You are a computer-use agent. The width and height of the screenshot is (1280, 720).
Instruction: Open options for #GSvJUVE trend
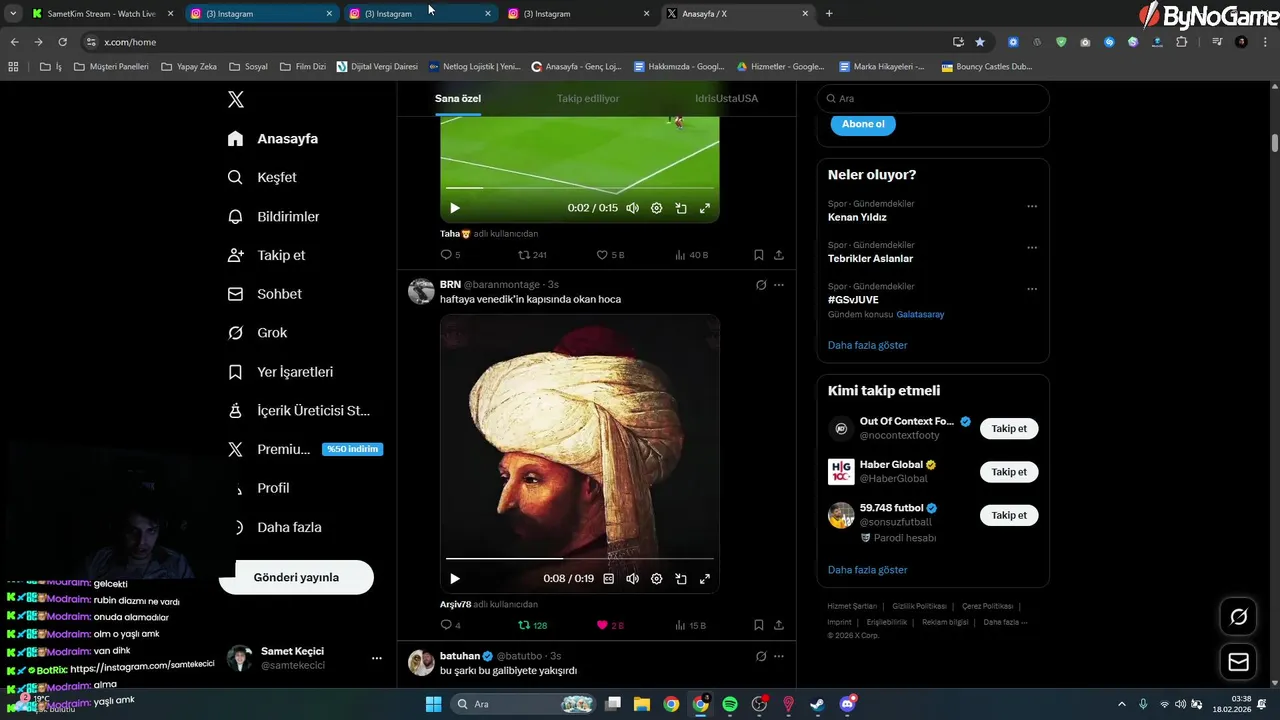(1032, 289)
